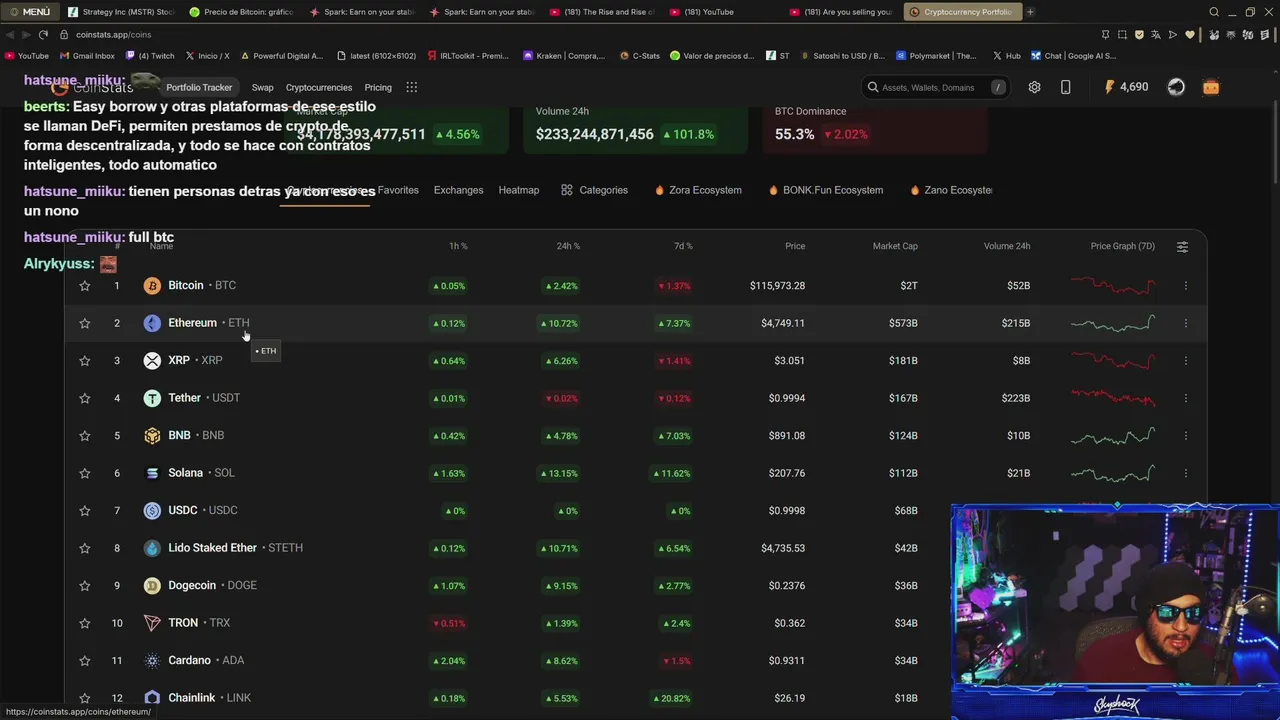The height and width of the screenshot is (720, 1280).
Task: Open the XRP row more-options menu
Action: click(x=1186, y=361)
